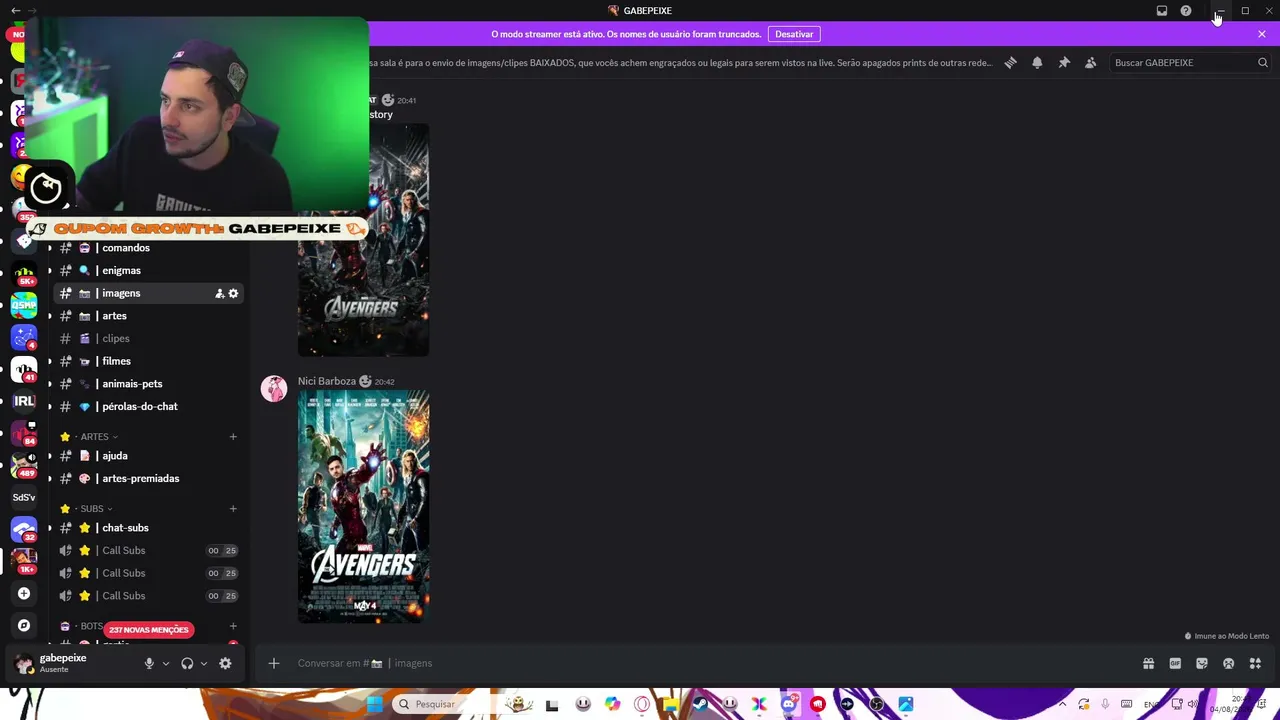The height and width of the screenshot is (720, 1280).
Task: Open File Explorer from the taskbar
Action: click(x=670, y=704)
